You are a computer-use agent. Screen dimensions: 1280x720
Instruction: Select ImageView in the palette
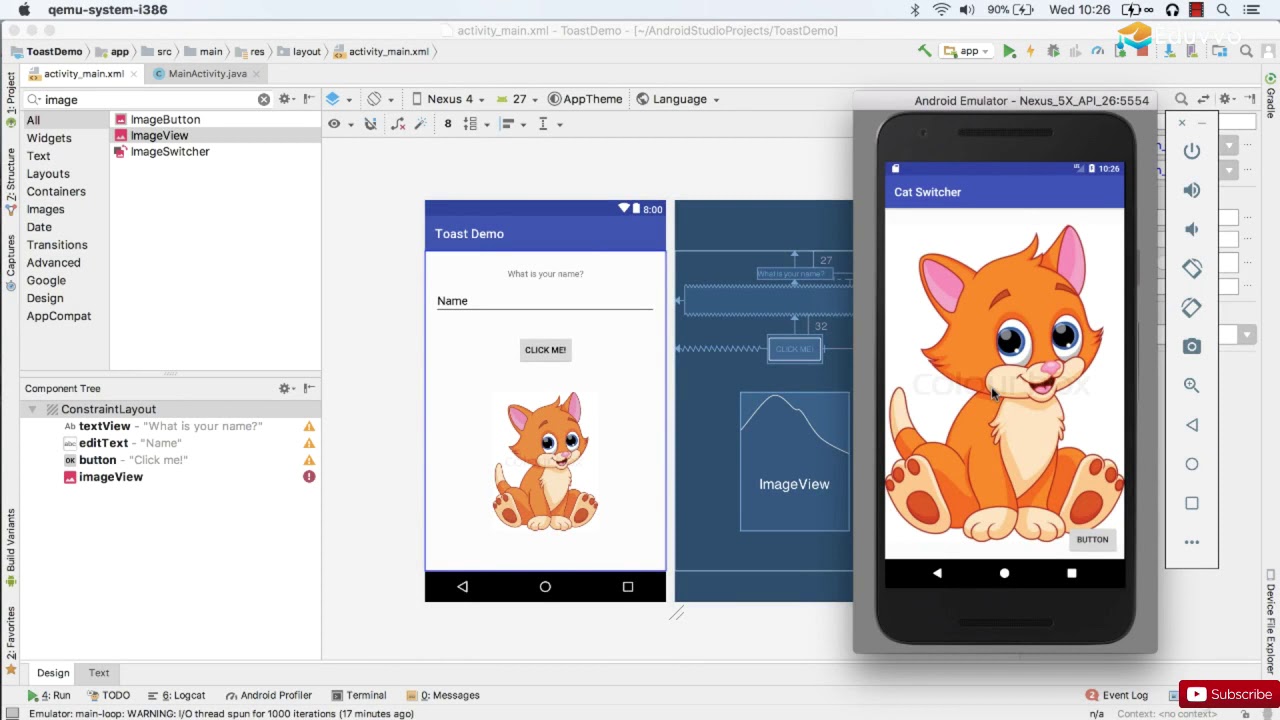pos(159,135)
